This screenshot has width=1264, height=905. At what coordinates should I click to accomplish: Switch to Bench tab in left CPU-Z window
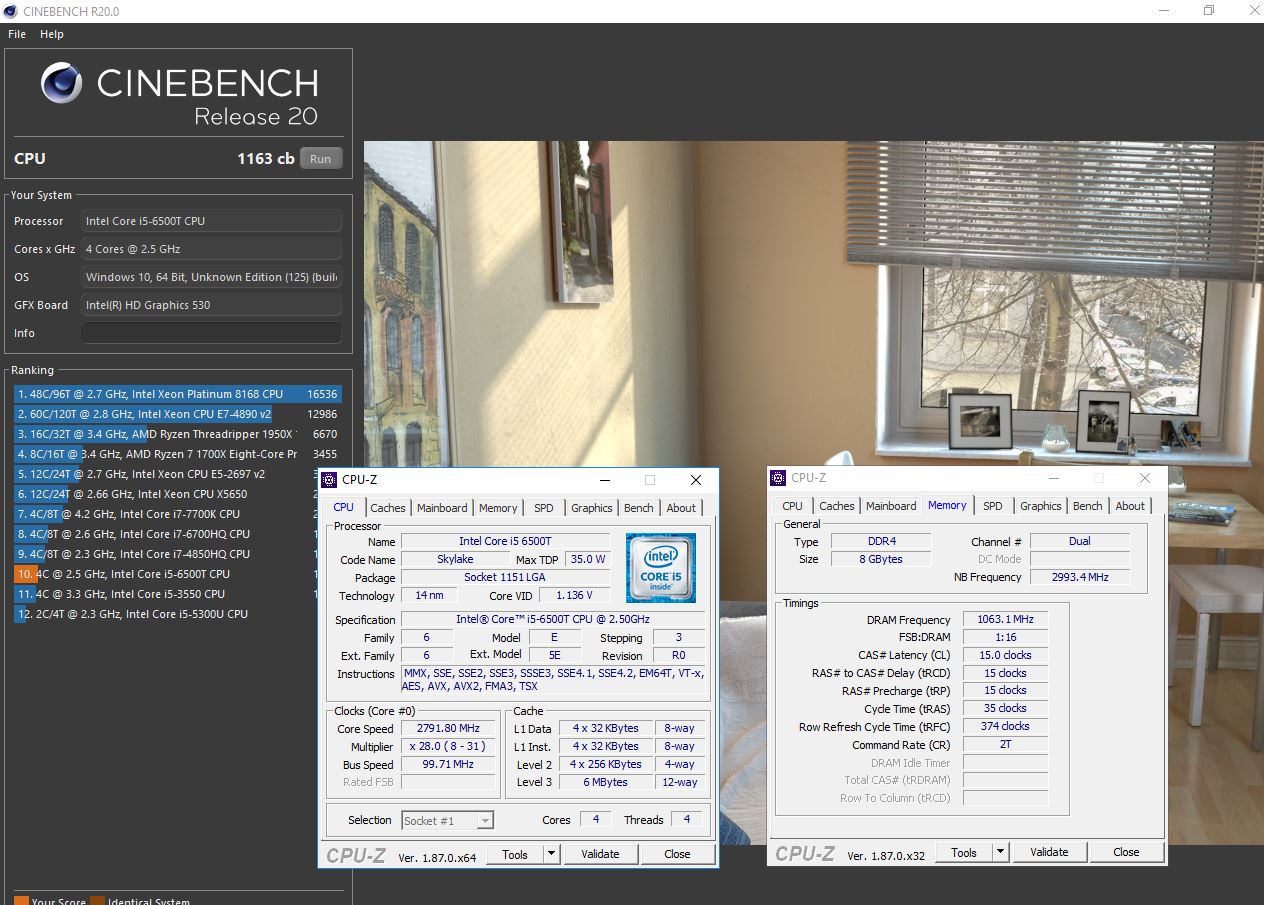coord(638,508)
